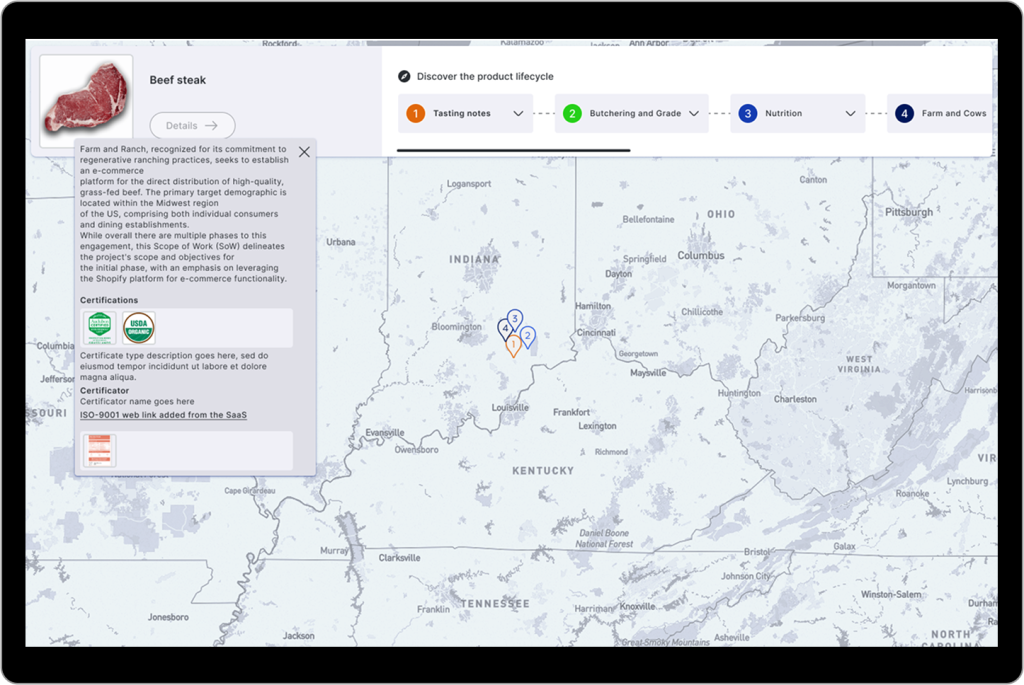The height and width of the screenshot is (685, 1024).
Task: Click map pin number 3
Action: click(515, 319)
